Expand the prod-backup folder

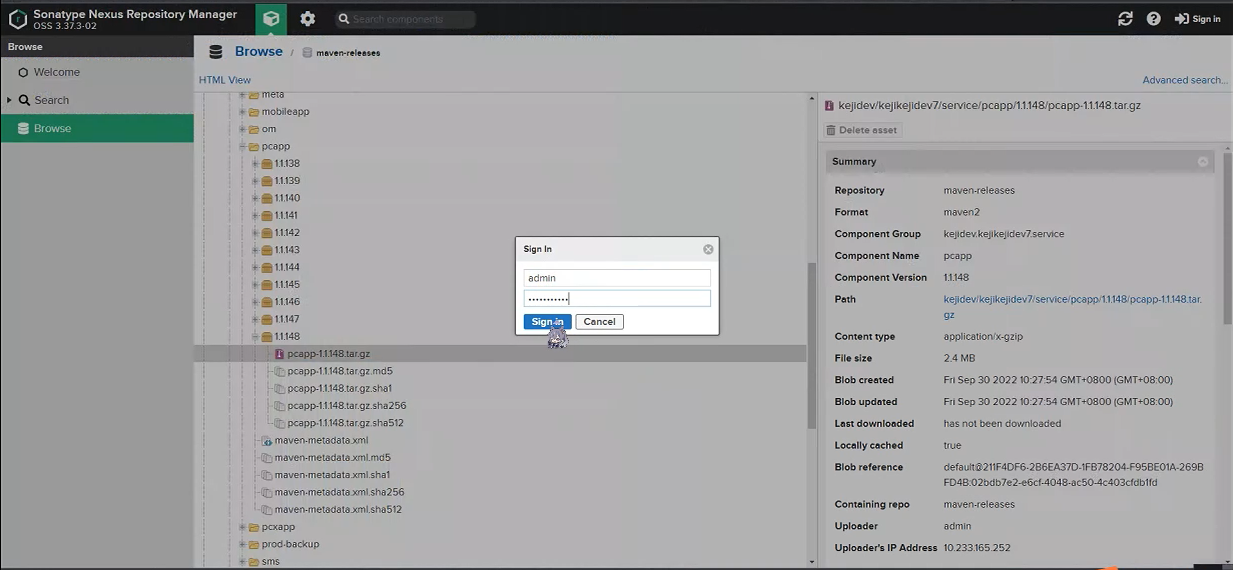[x=242, y=545]
